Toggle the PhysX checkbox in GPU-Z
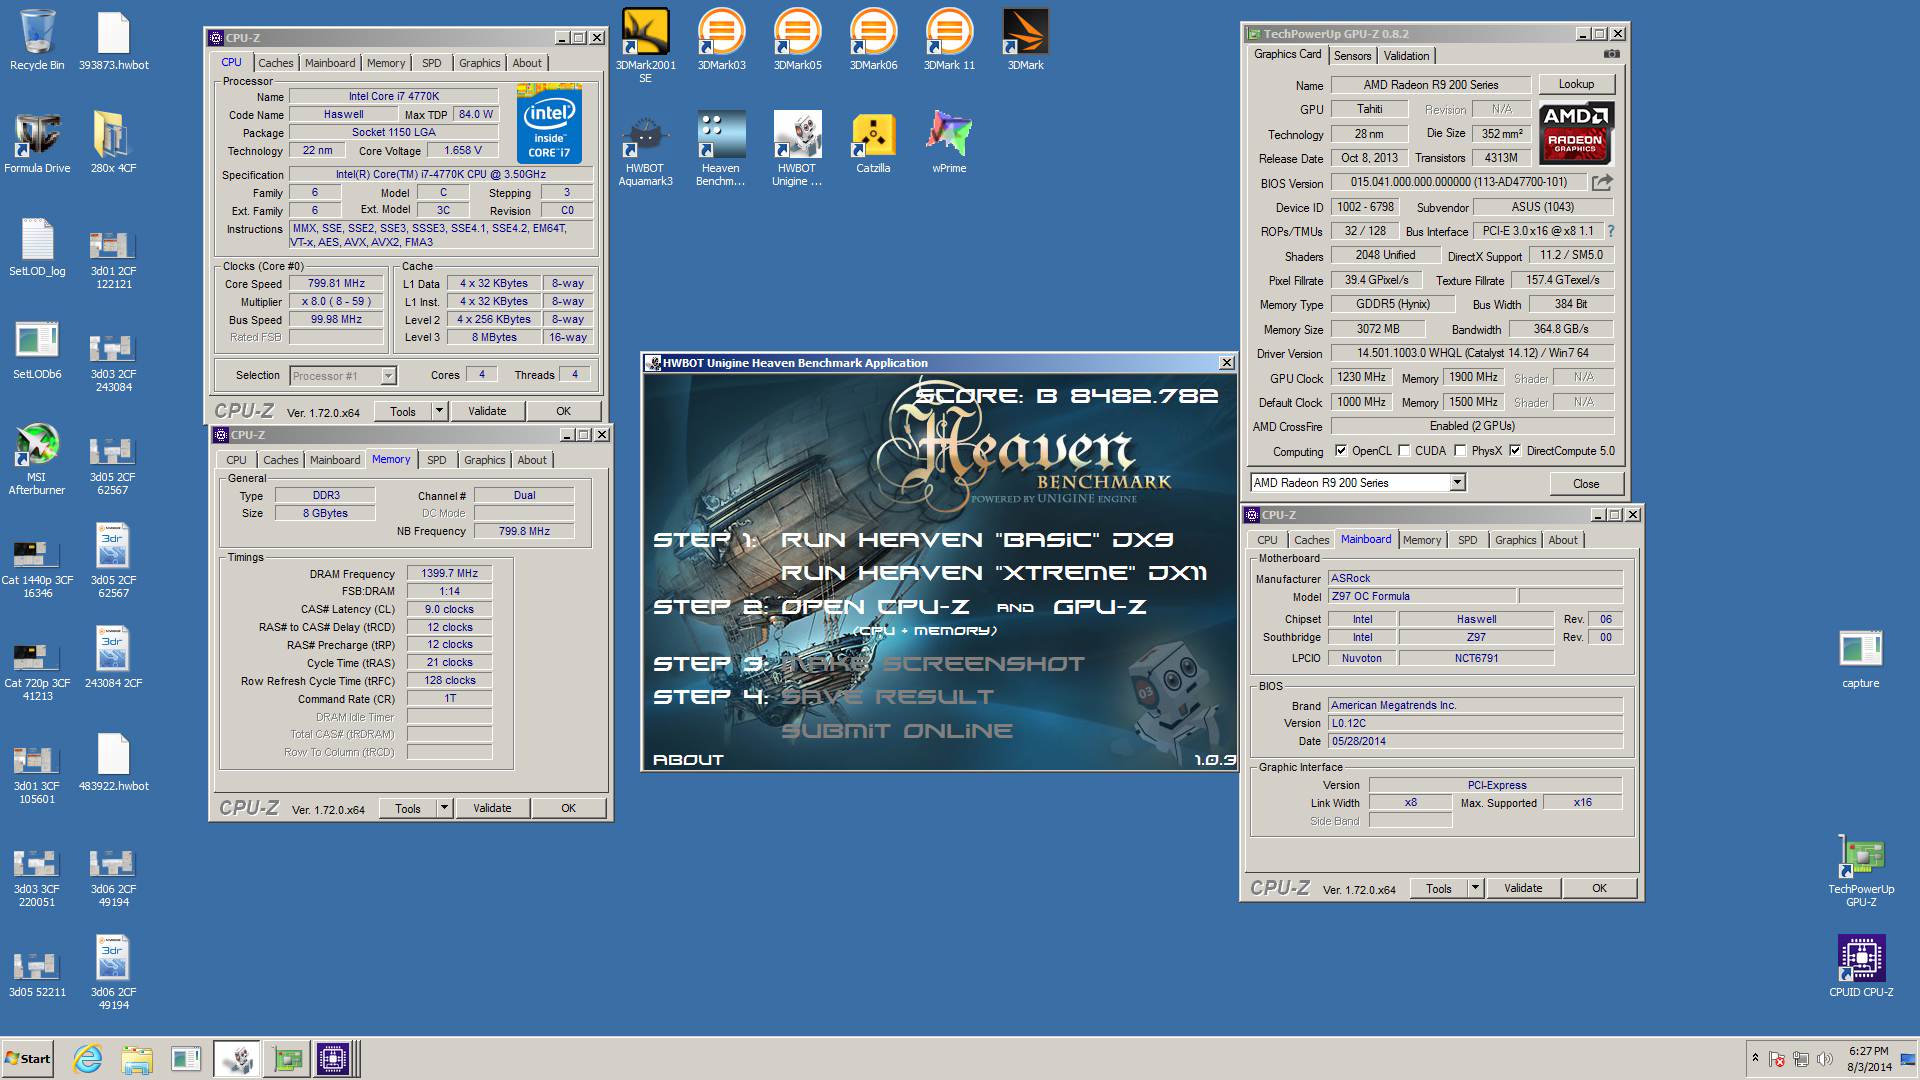This screenshot has width=1920, height=1080. pos(1460,451)
